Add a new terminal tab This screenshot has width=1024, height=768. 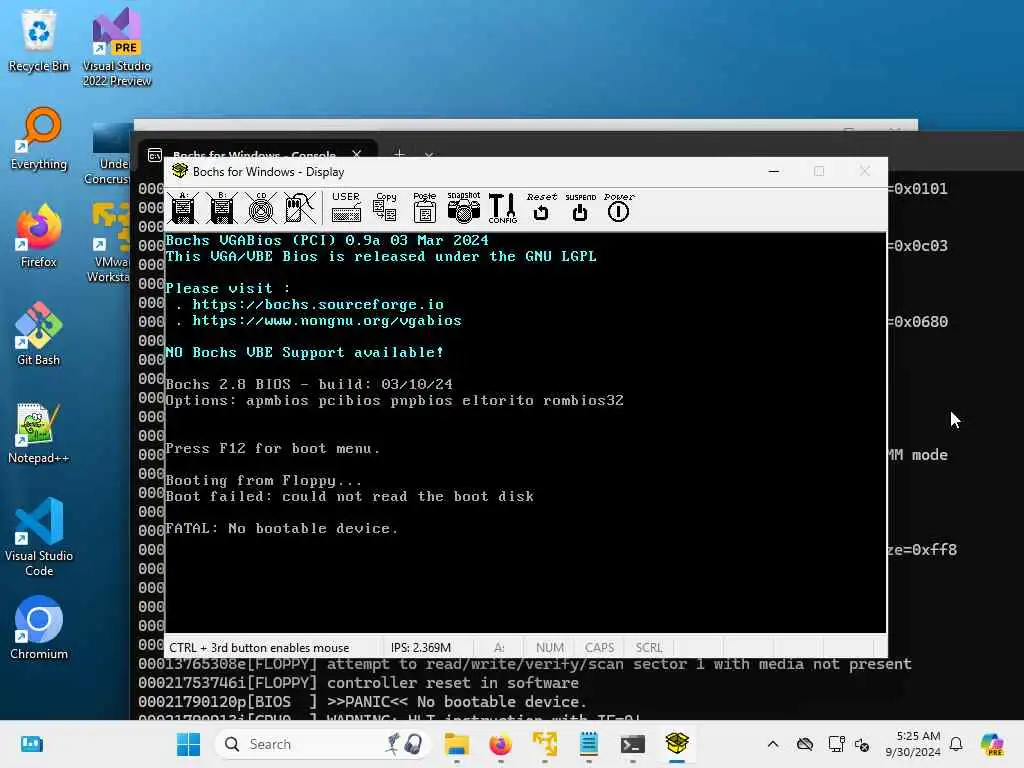click(x=400, y=154)
